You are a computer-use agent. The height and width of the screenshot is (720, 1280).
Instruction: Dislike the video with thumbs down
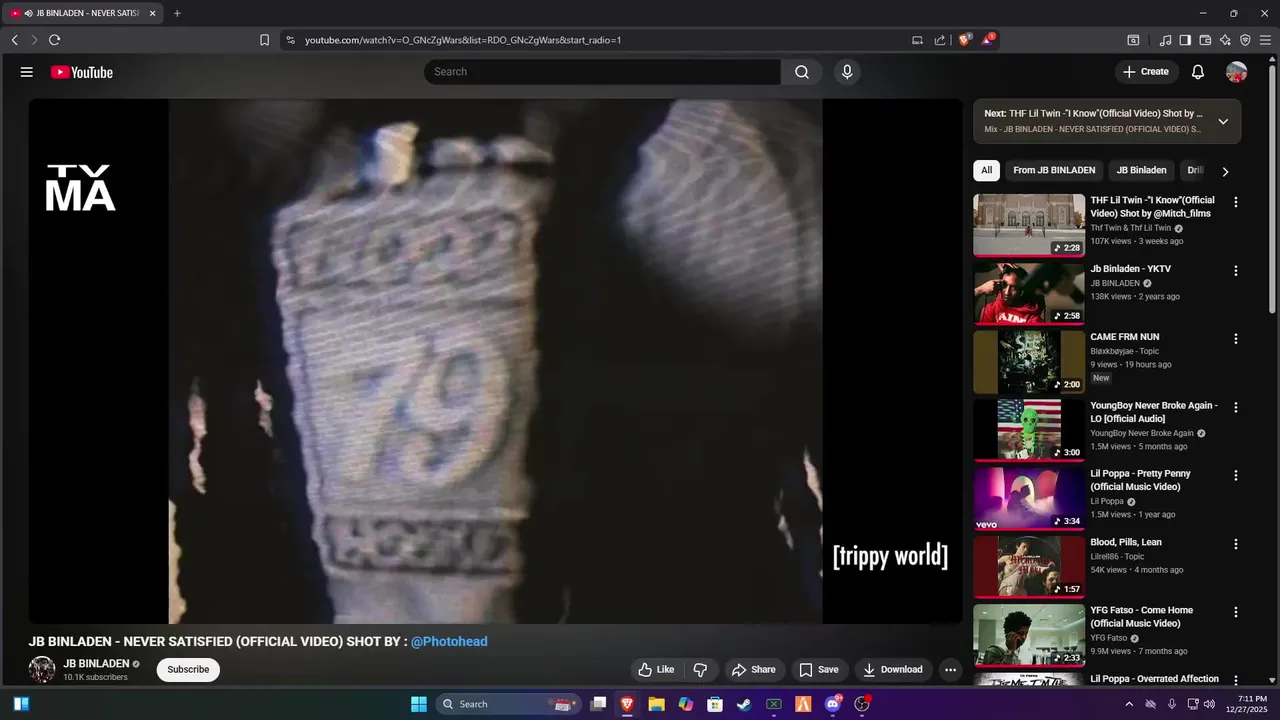(x=700, y=670)
